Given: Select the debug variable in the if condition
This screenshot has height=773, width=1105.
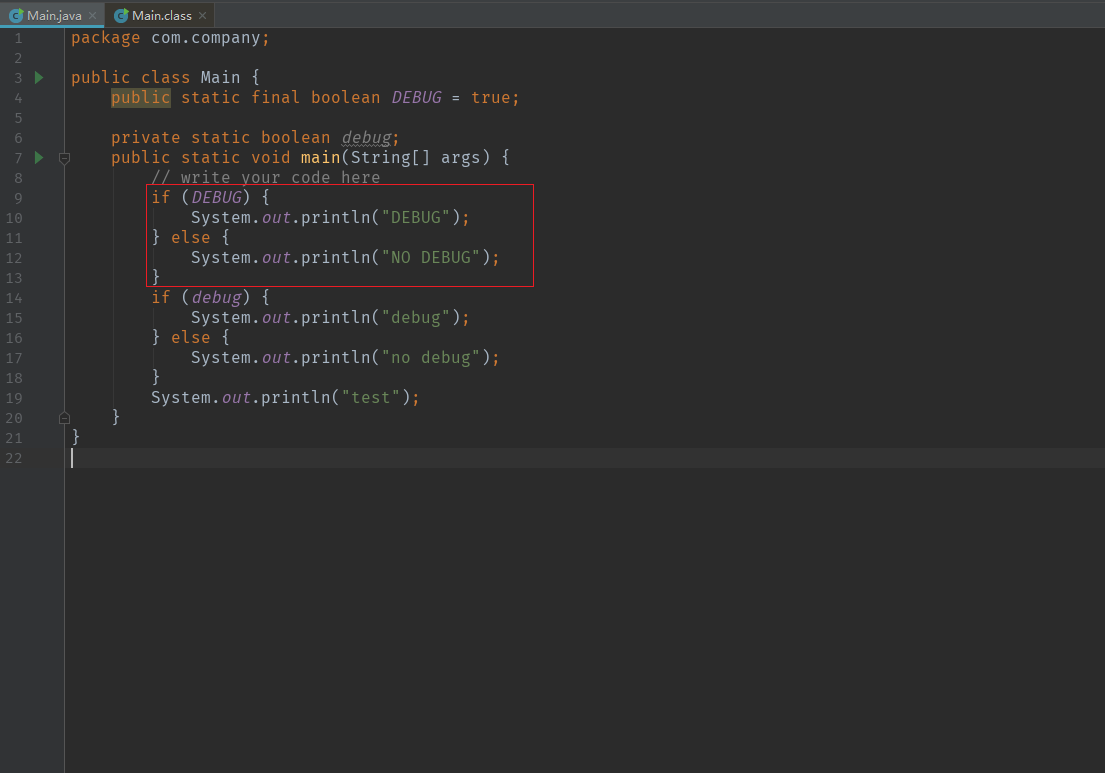Looking at the screenshot, I should tap(216, 297).
